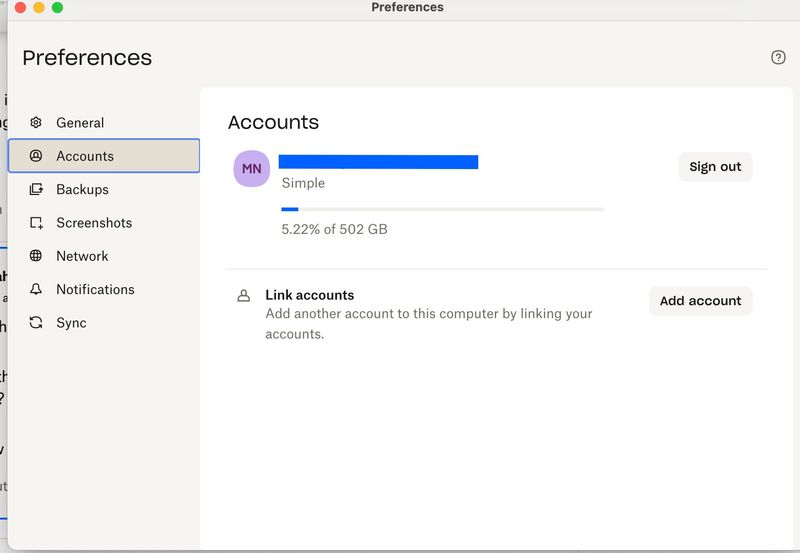This screenshot has width=800, height=553.
Task: Close the Preferences window with red button
Action: click(20, 7)
